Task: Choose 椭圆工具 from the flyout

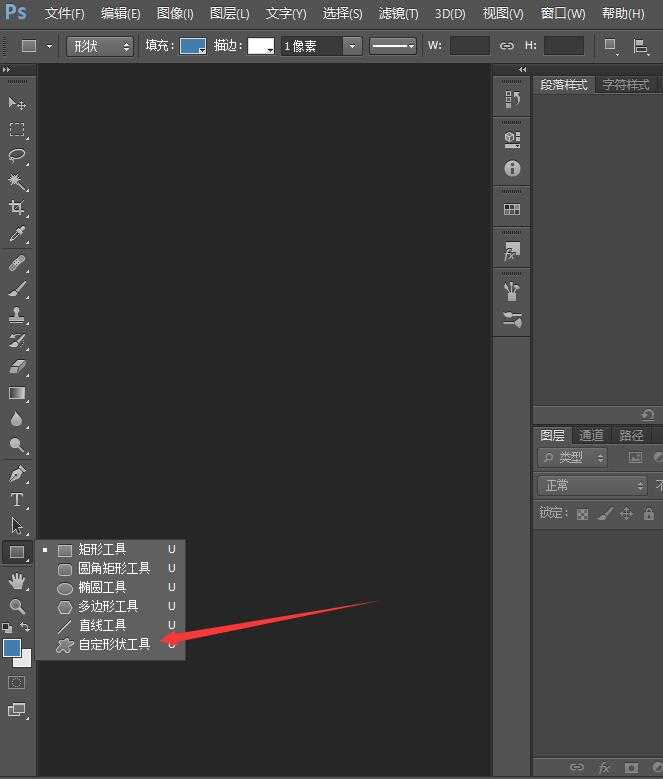Action: (x=102, y=587)
